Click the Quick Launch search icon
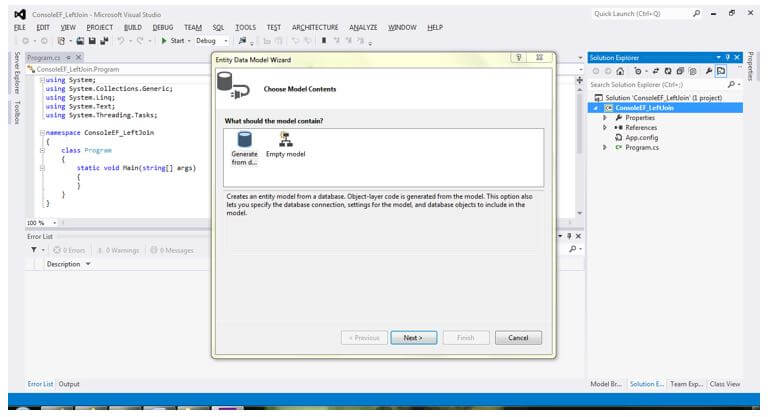Image resolution: width=775 pixels, height=417 pixels. click(696, 14)
